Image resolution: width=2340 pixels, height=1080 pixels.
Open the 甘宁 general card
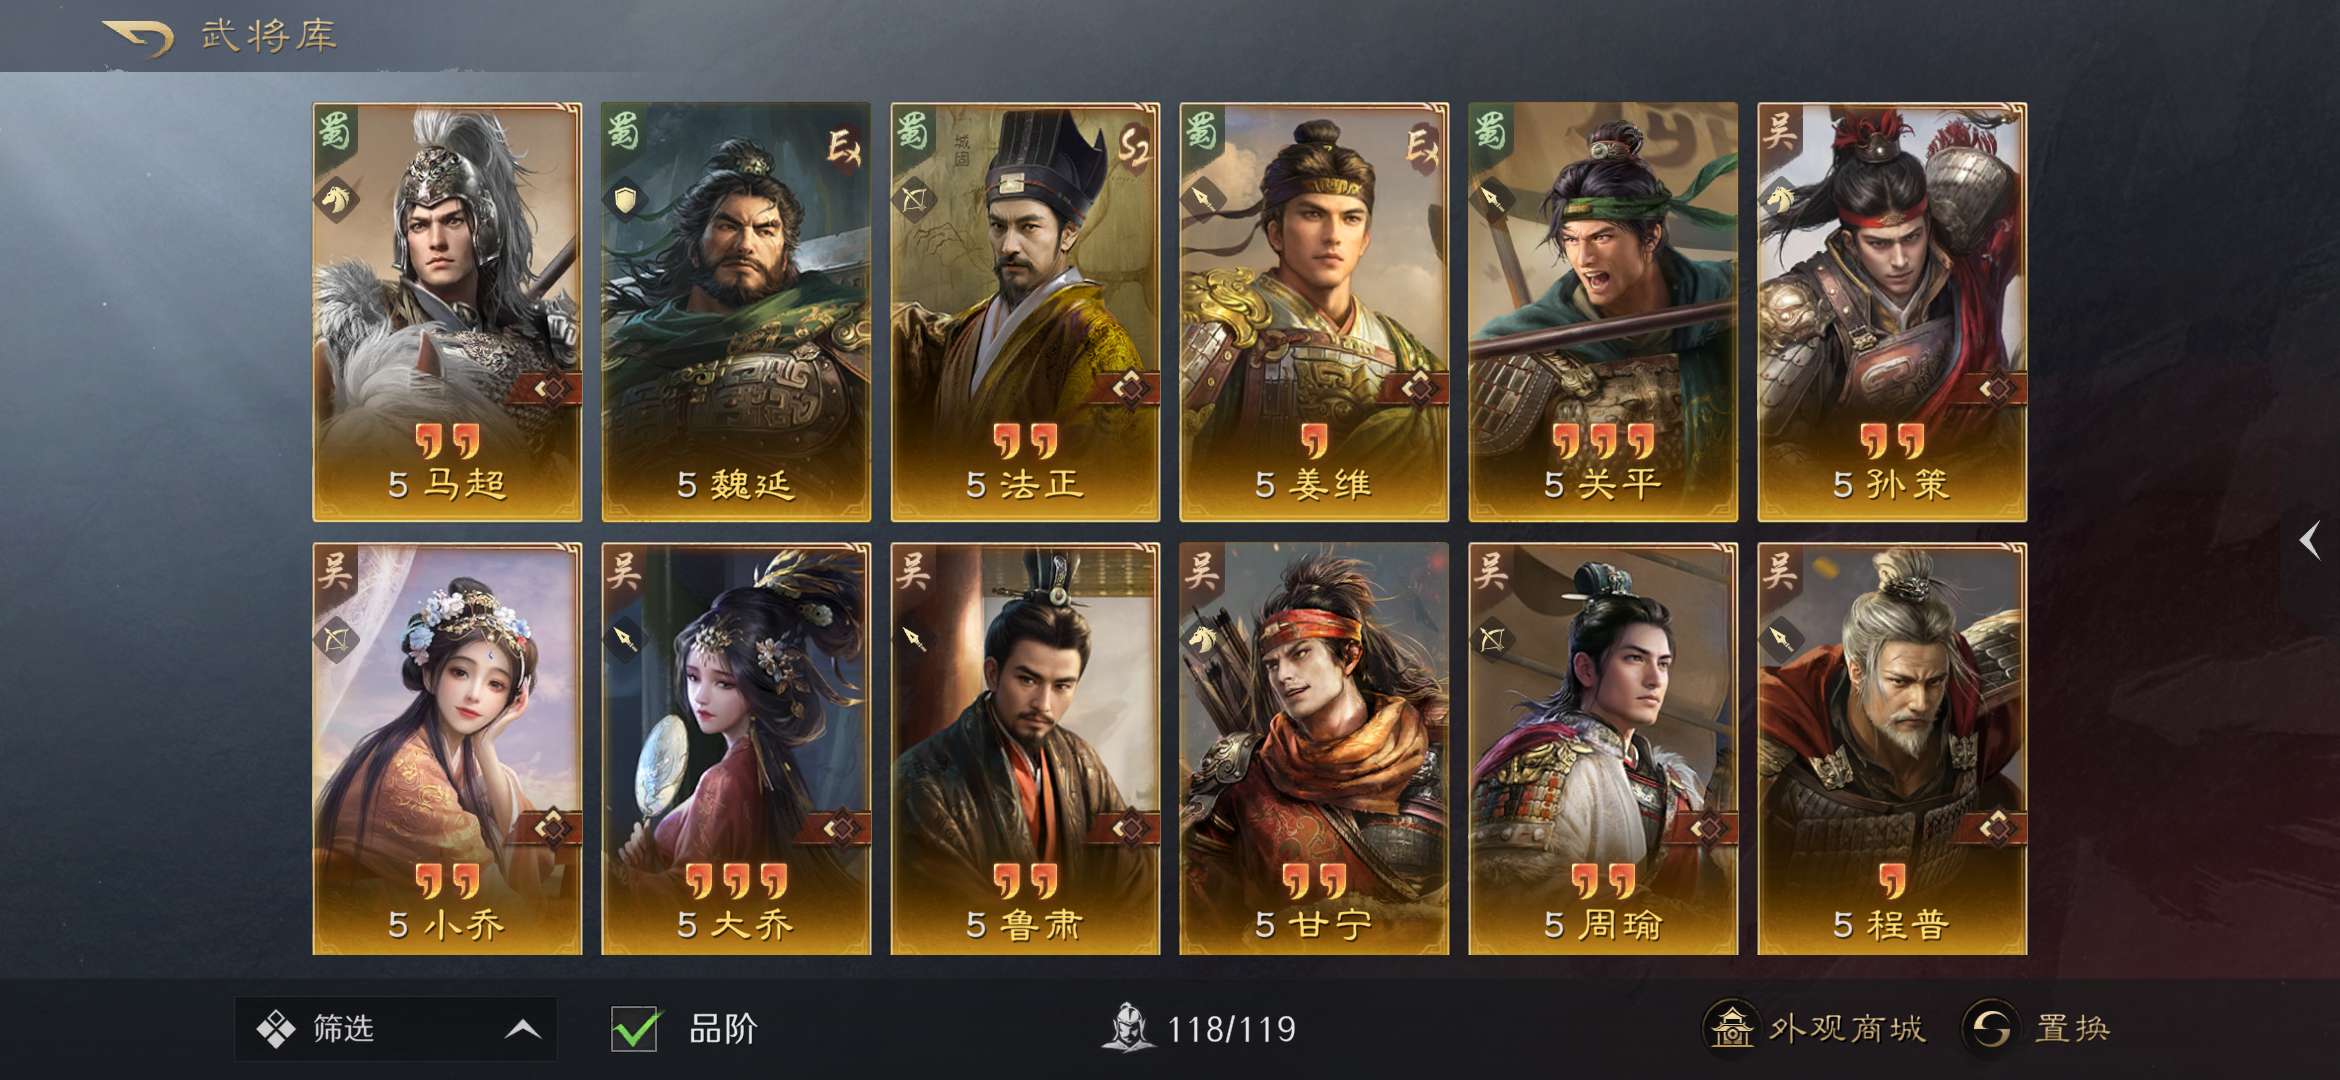pyautogui.click(x=1314, y=749)
